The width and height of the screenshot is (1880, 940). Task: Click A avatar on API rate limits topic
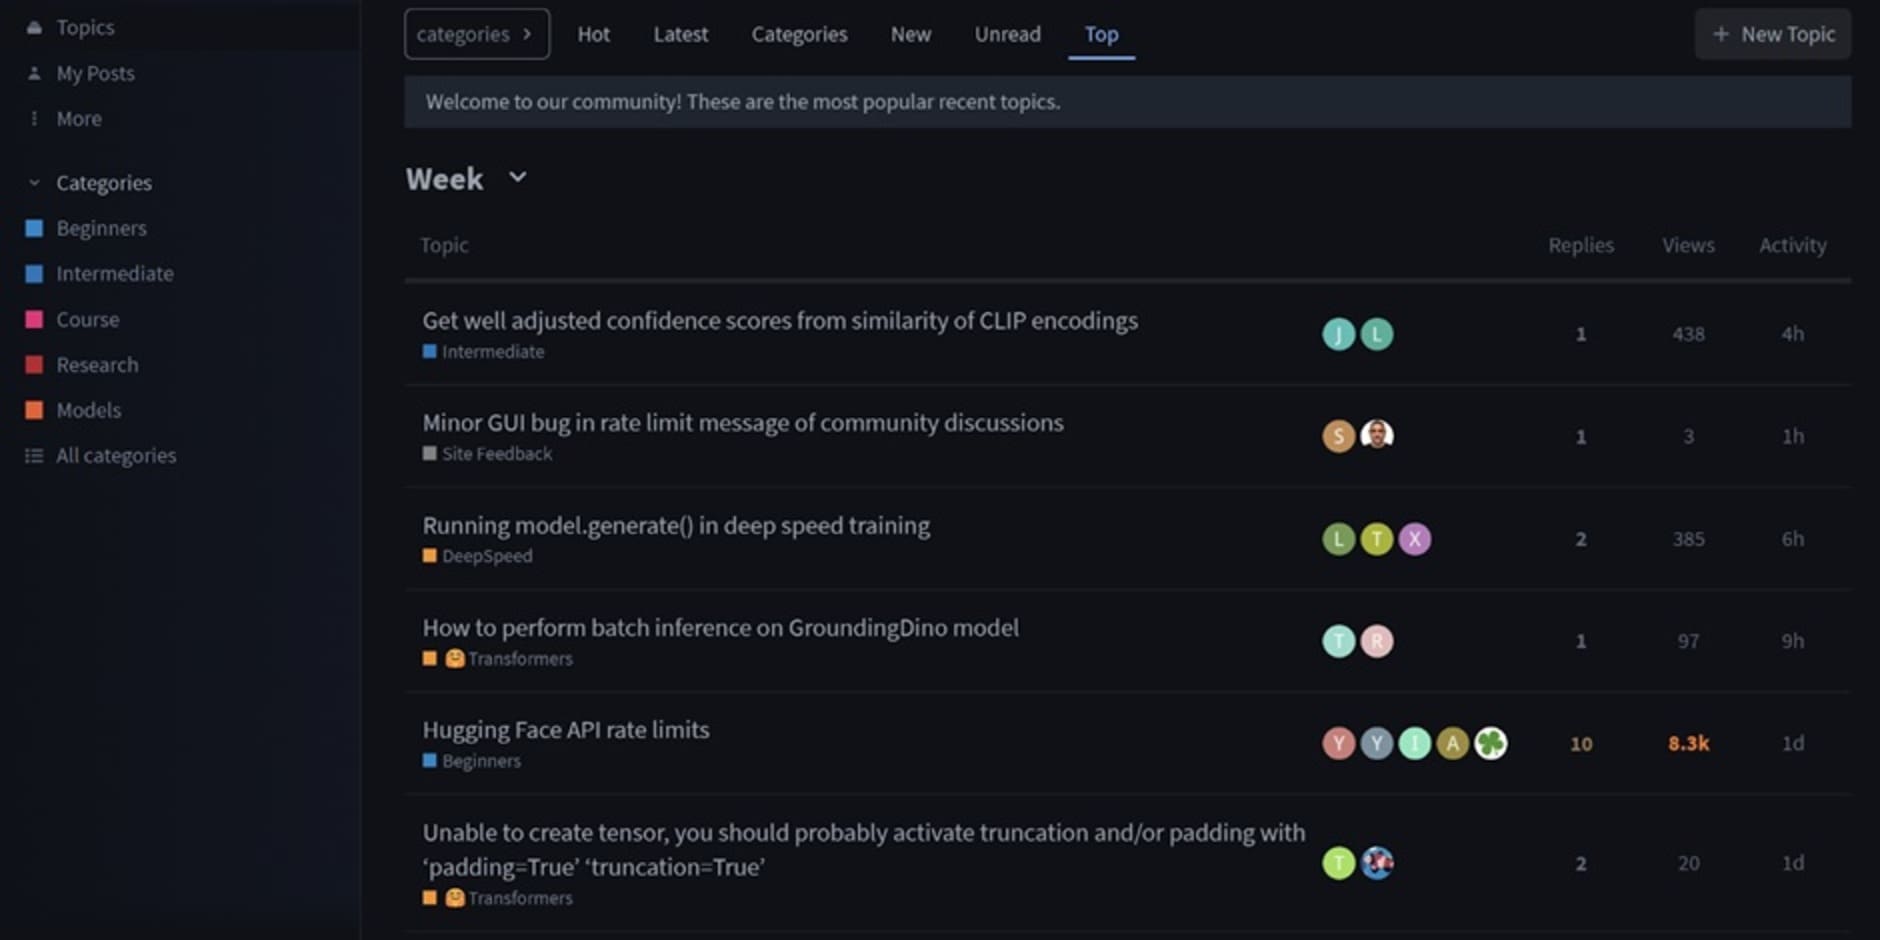tap(1452, 743)
